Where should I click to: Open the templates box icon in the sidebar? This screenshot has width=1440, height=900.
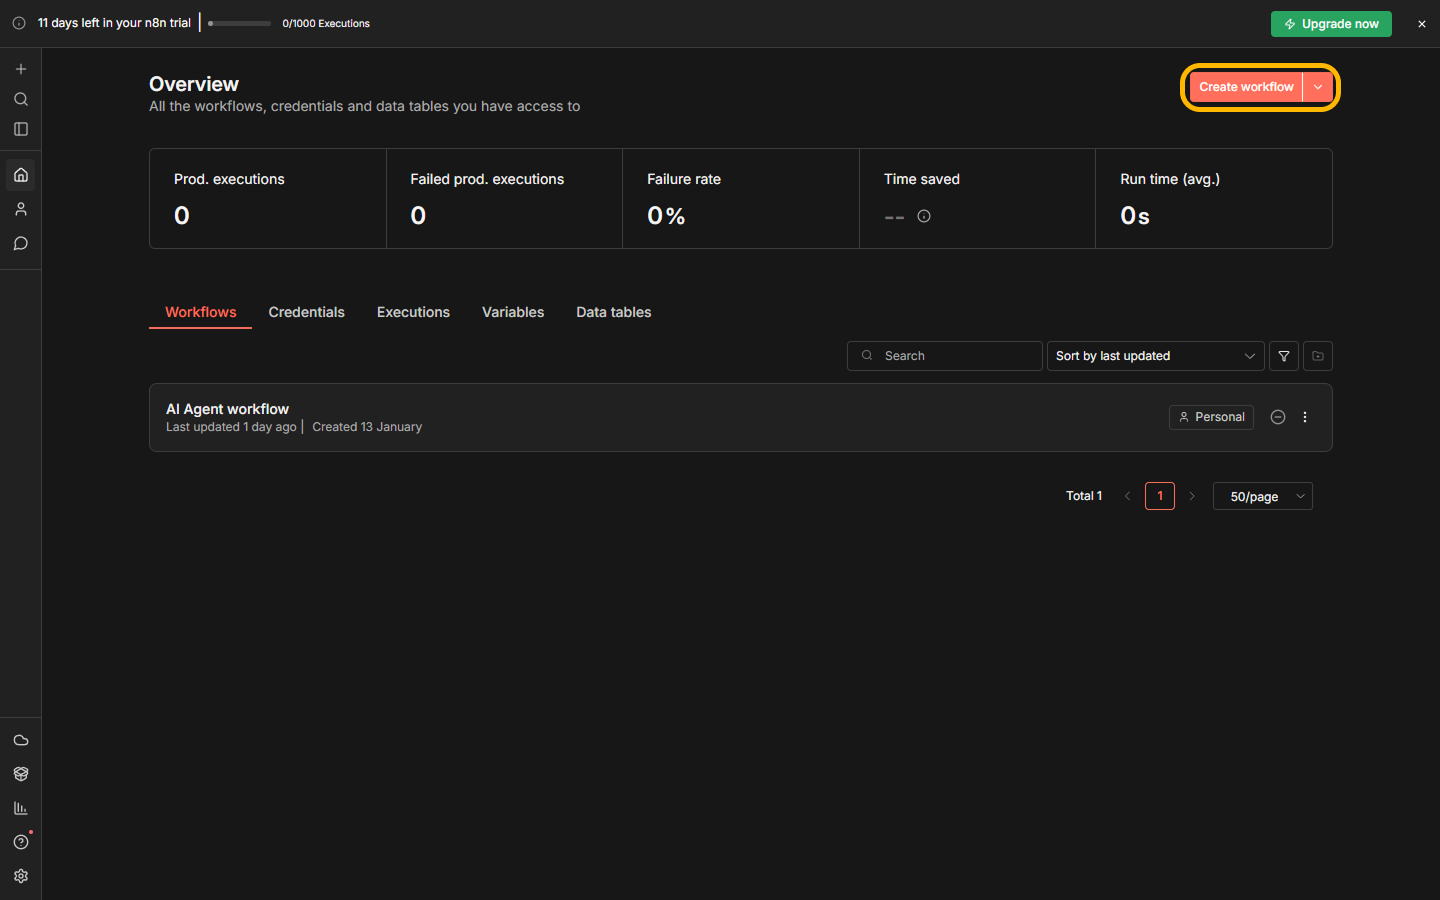[x=21, y=774]
